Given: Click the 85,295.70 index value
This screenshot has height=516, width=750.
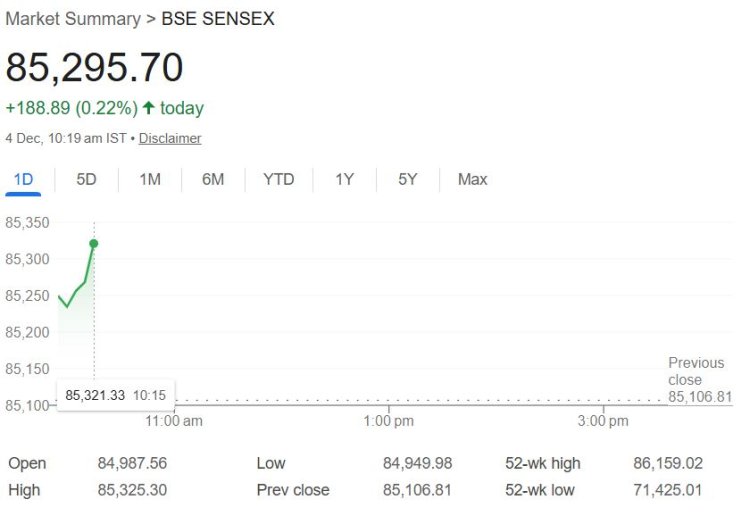Looking at the screenshot, I should pyautogui.click(x=95, y=67).
